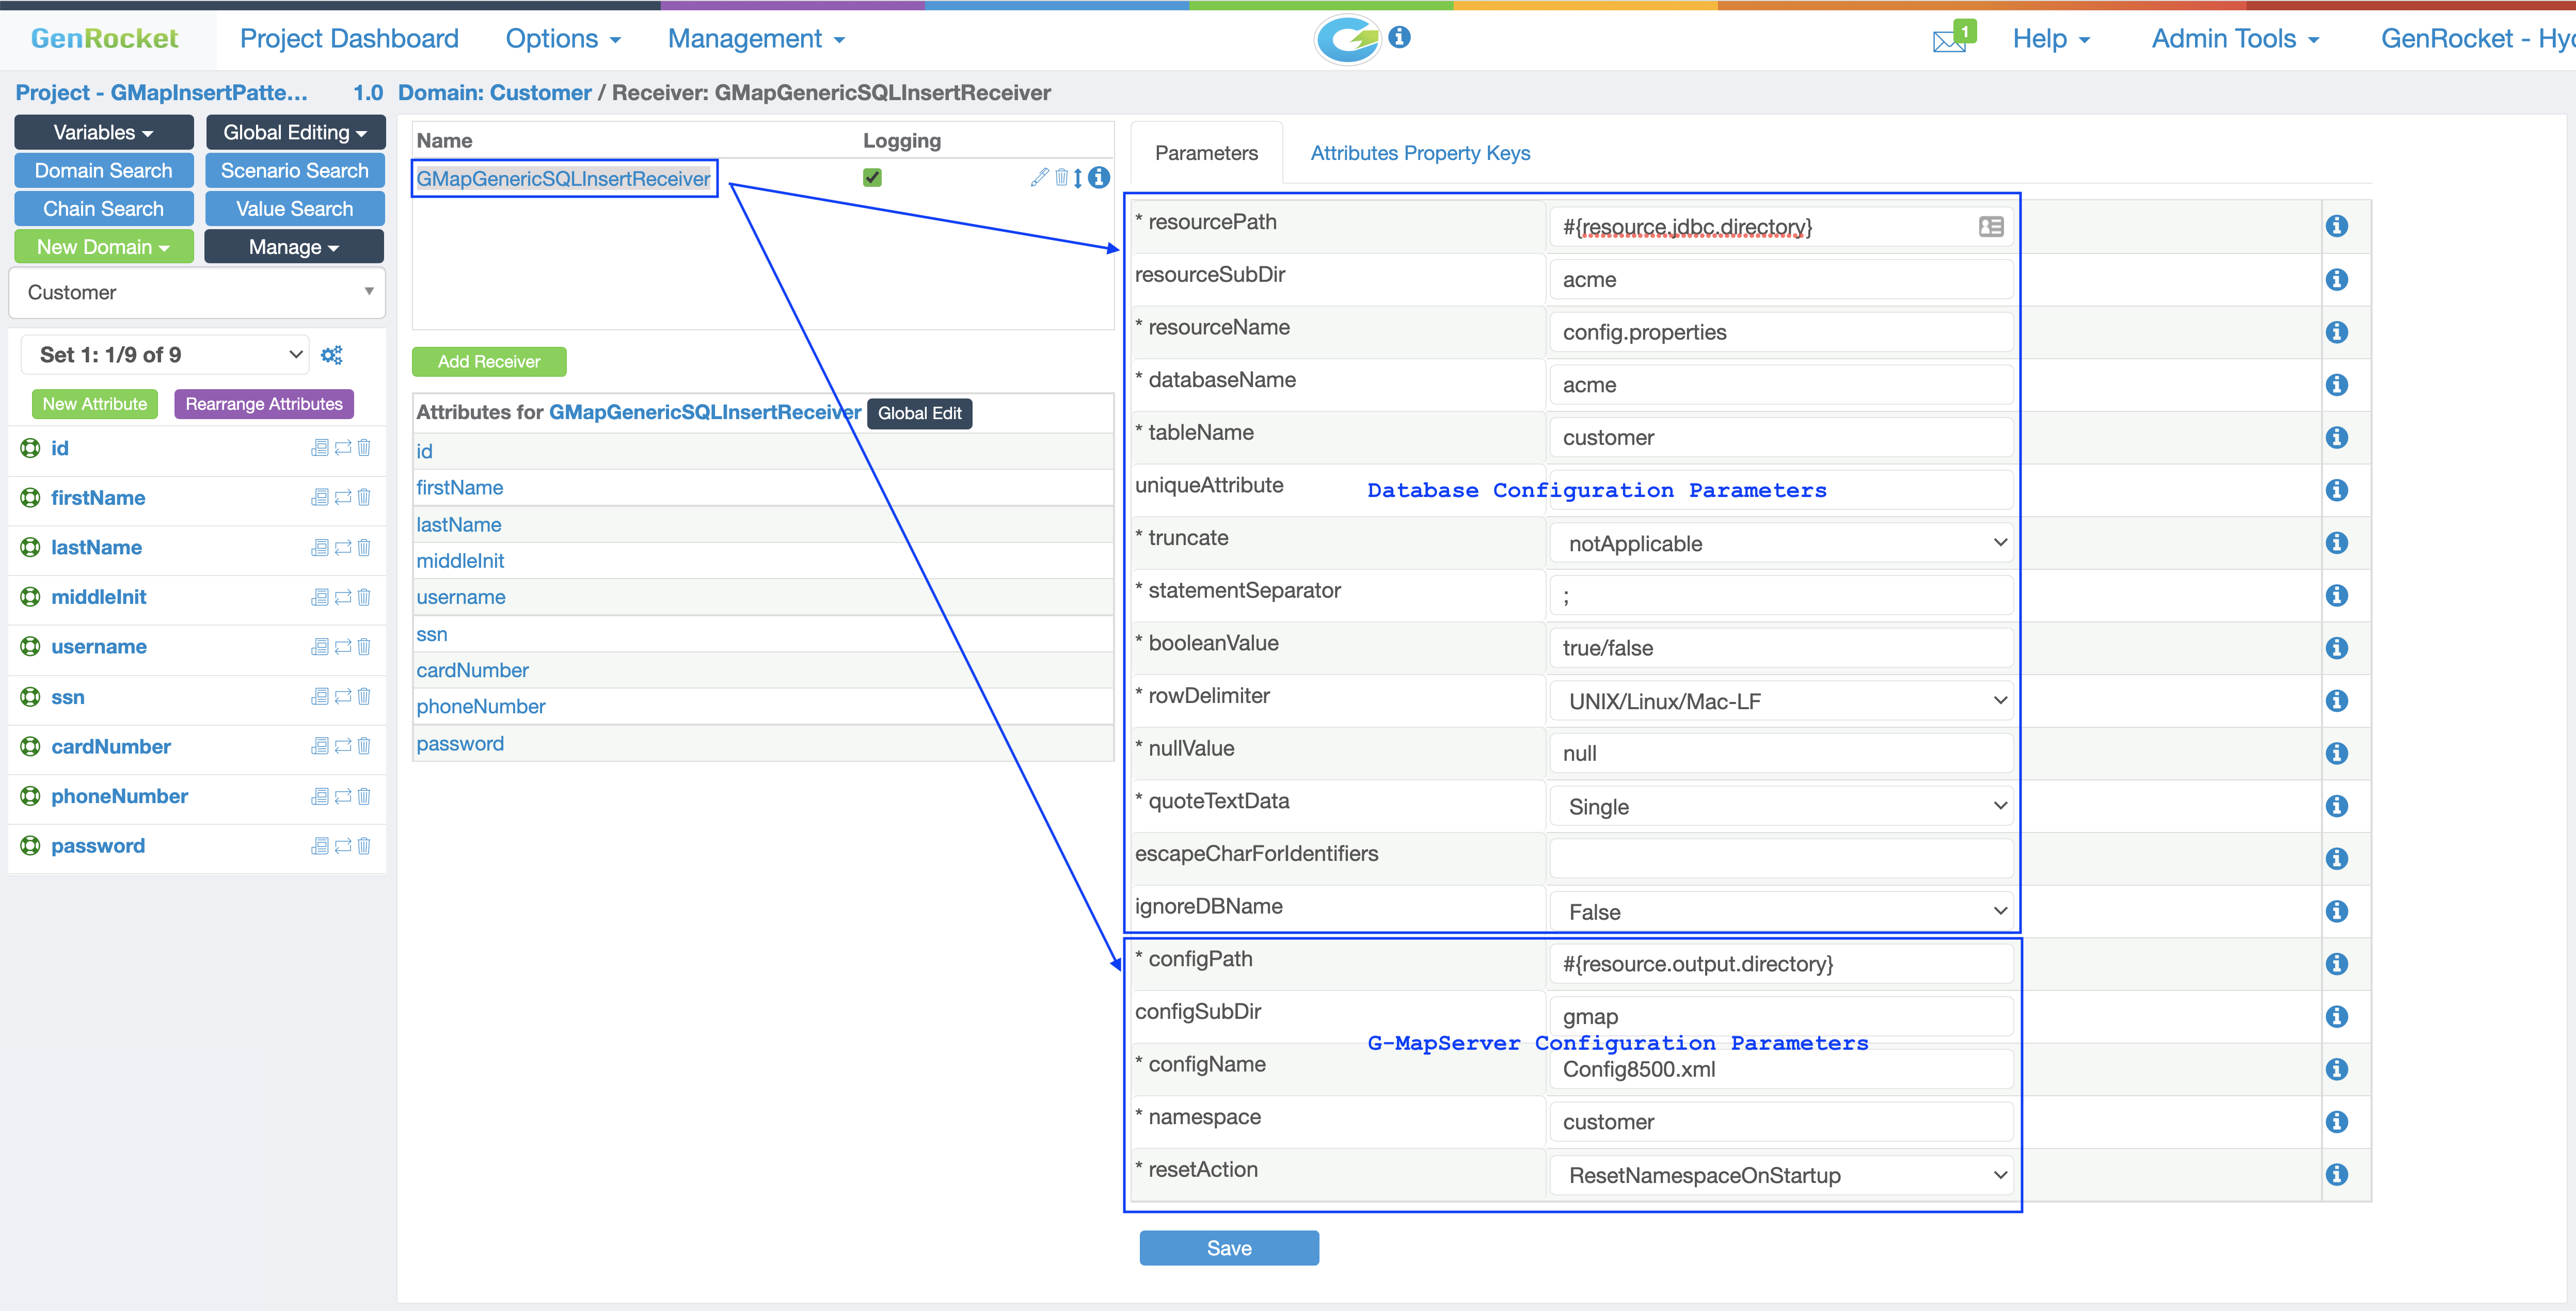Click the Save button

click(1228, 1247)
